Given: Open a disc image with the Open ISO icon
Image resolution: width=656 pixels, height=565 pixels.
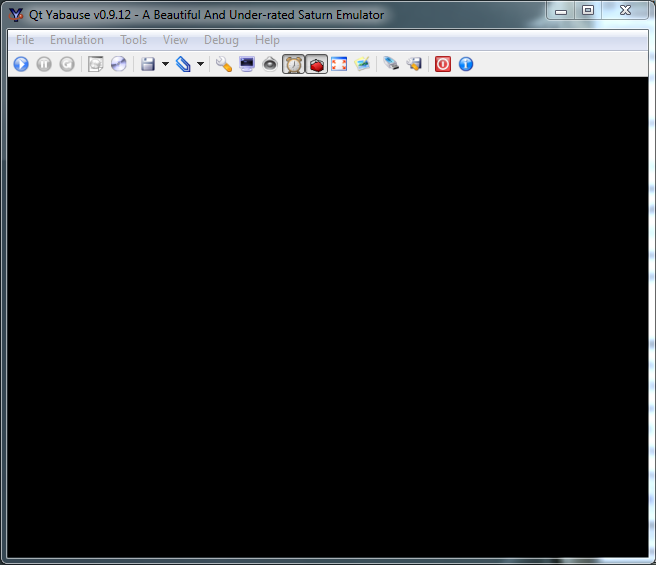Looking at the screenshot, I should coord(96,64).
